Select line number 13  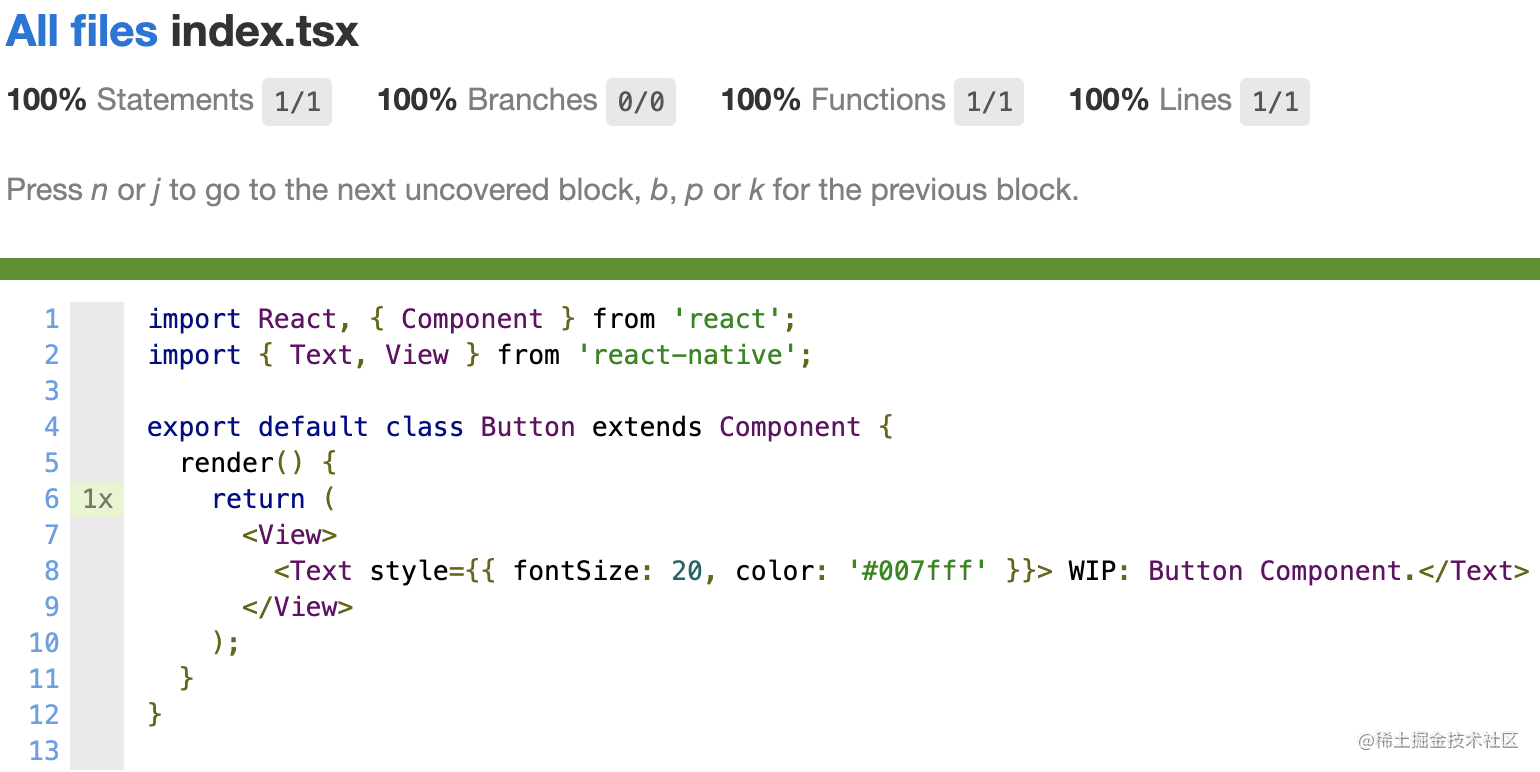point(45,751)
